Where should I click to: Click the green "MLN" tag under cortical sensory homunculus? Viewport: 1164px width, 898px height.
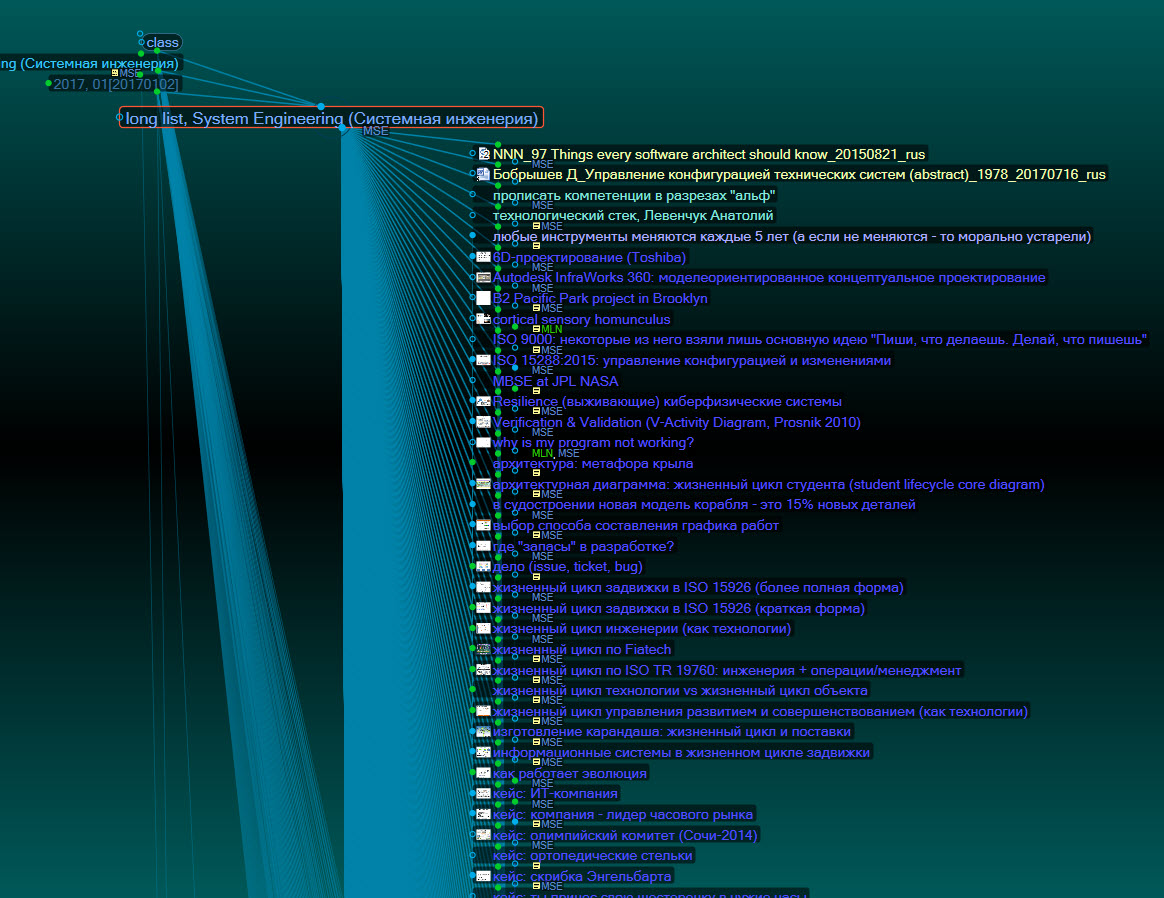[x=550, y=329]
